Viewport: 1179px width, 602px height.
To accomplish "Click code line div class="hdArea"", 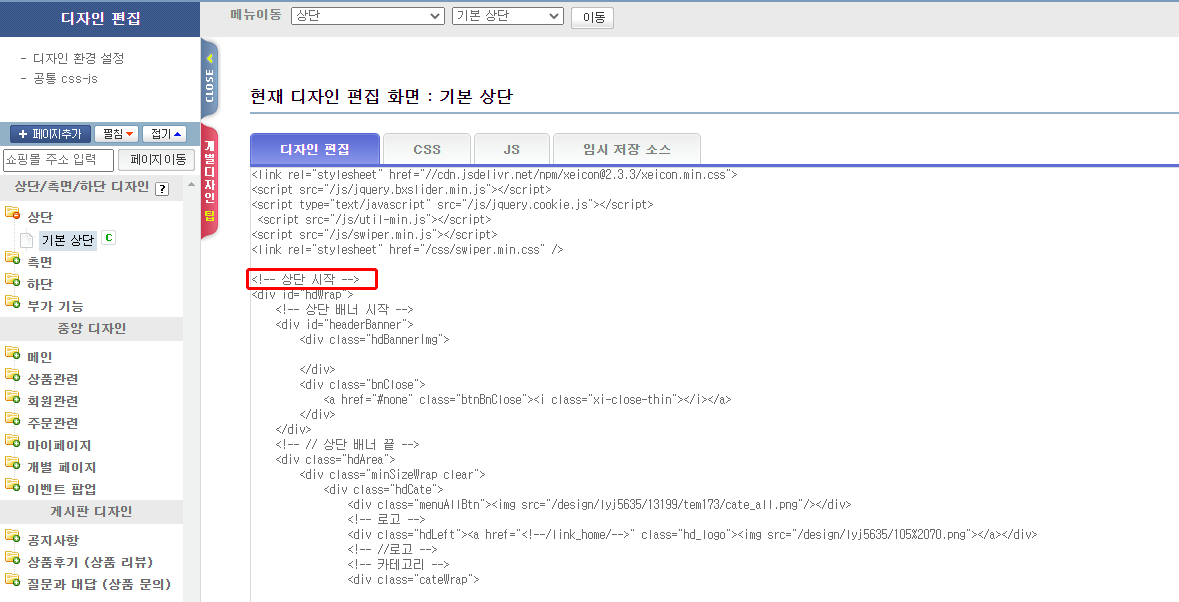I will click(x=335, y=459).
